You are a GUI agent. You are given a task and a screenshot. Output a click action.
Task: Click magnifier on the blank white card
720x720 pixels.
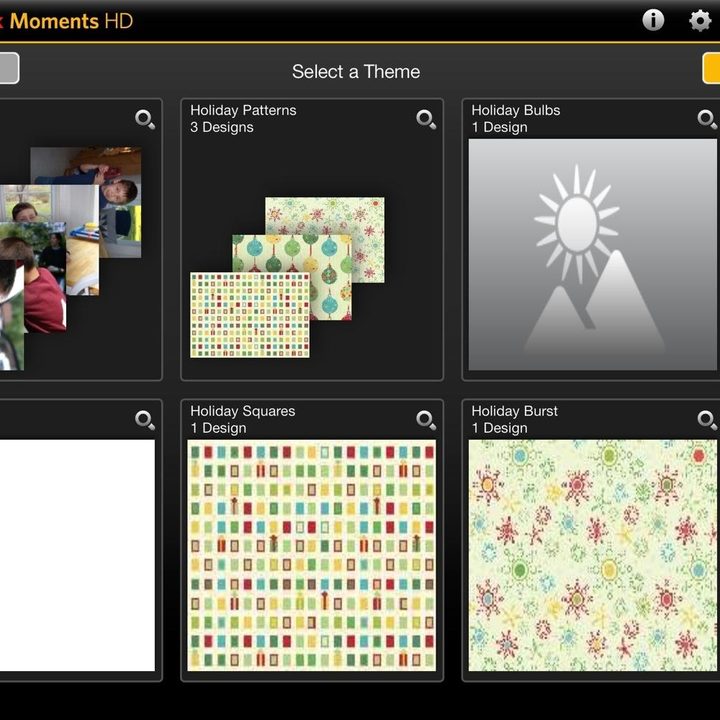coord(145,420)
